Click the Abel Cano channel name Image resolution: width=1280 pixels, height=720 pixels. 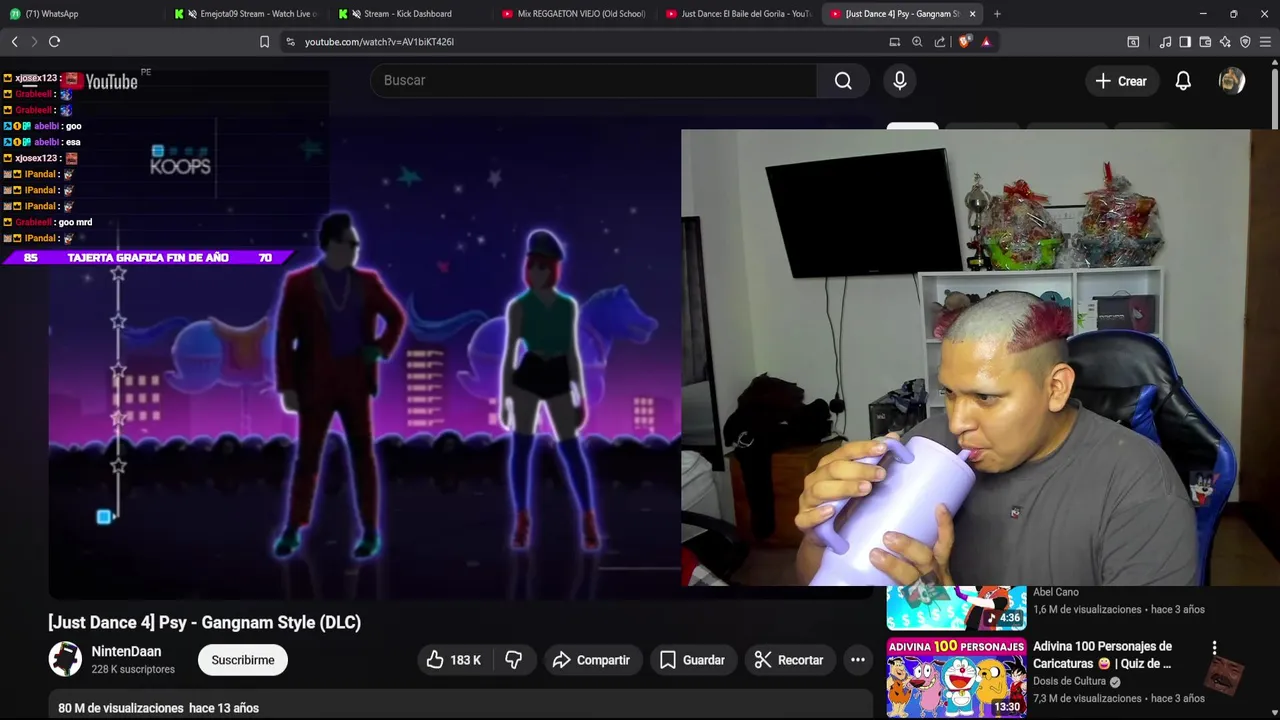coord(1056,592)
